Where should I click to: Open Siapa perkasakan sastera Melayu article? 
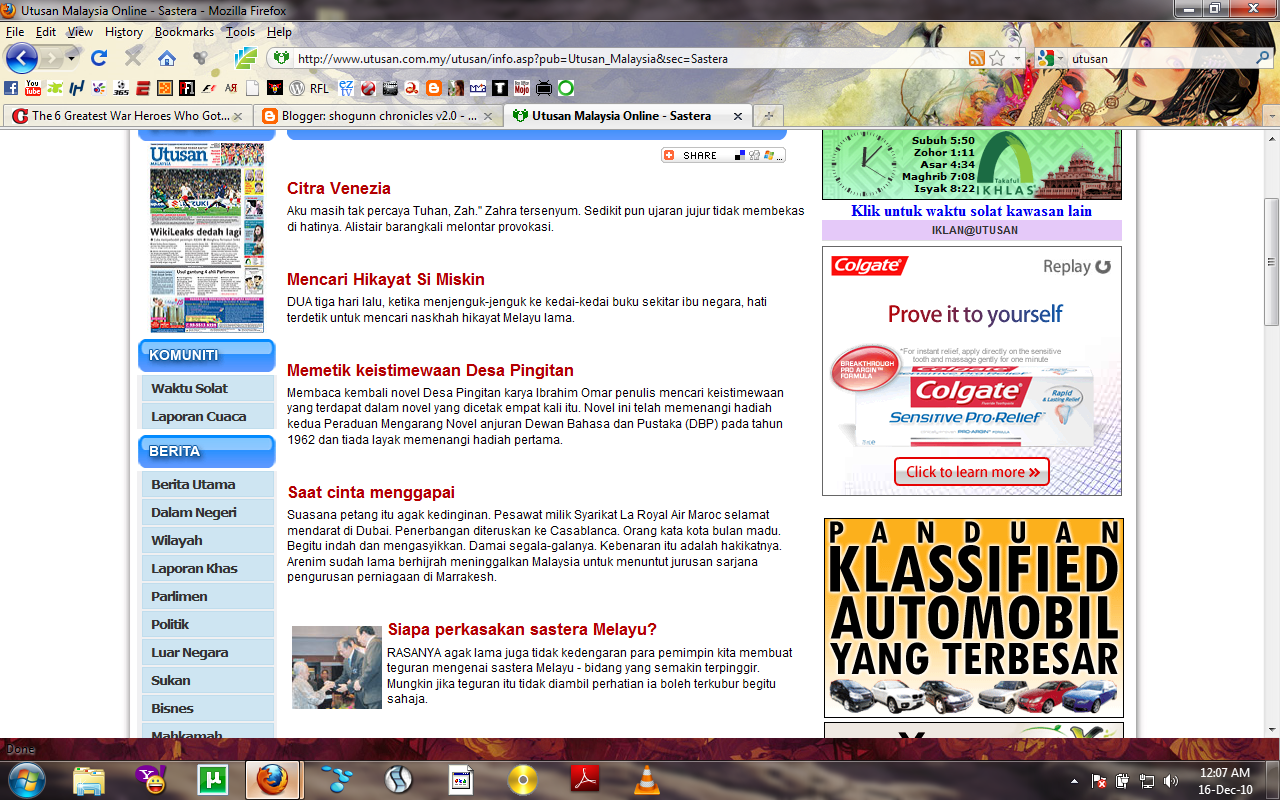[522, 629]
